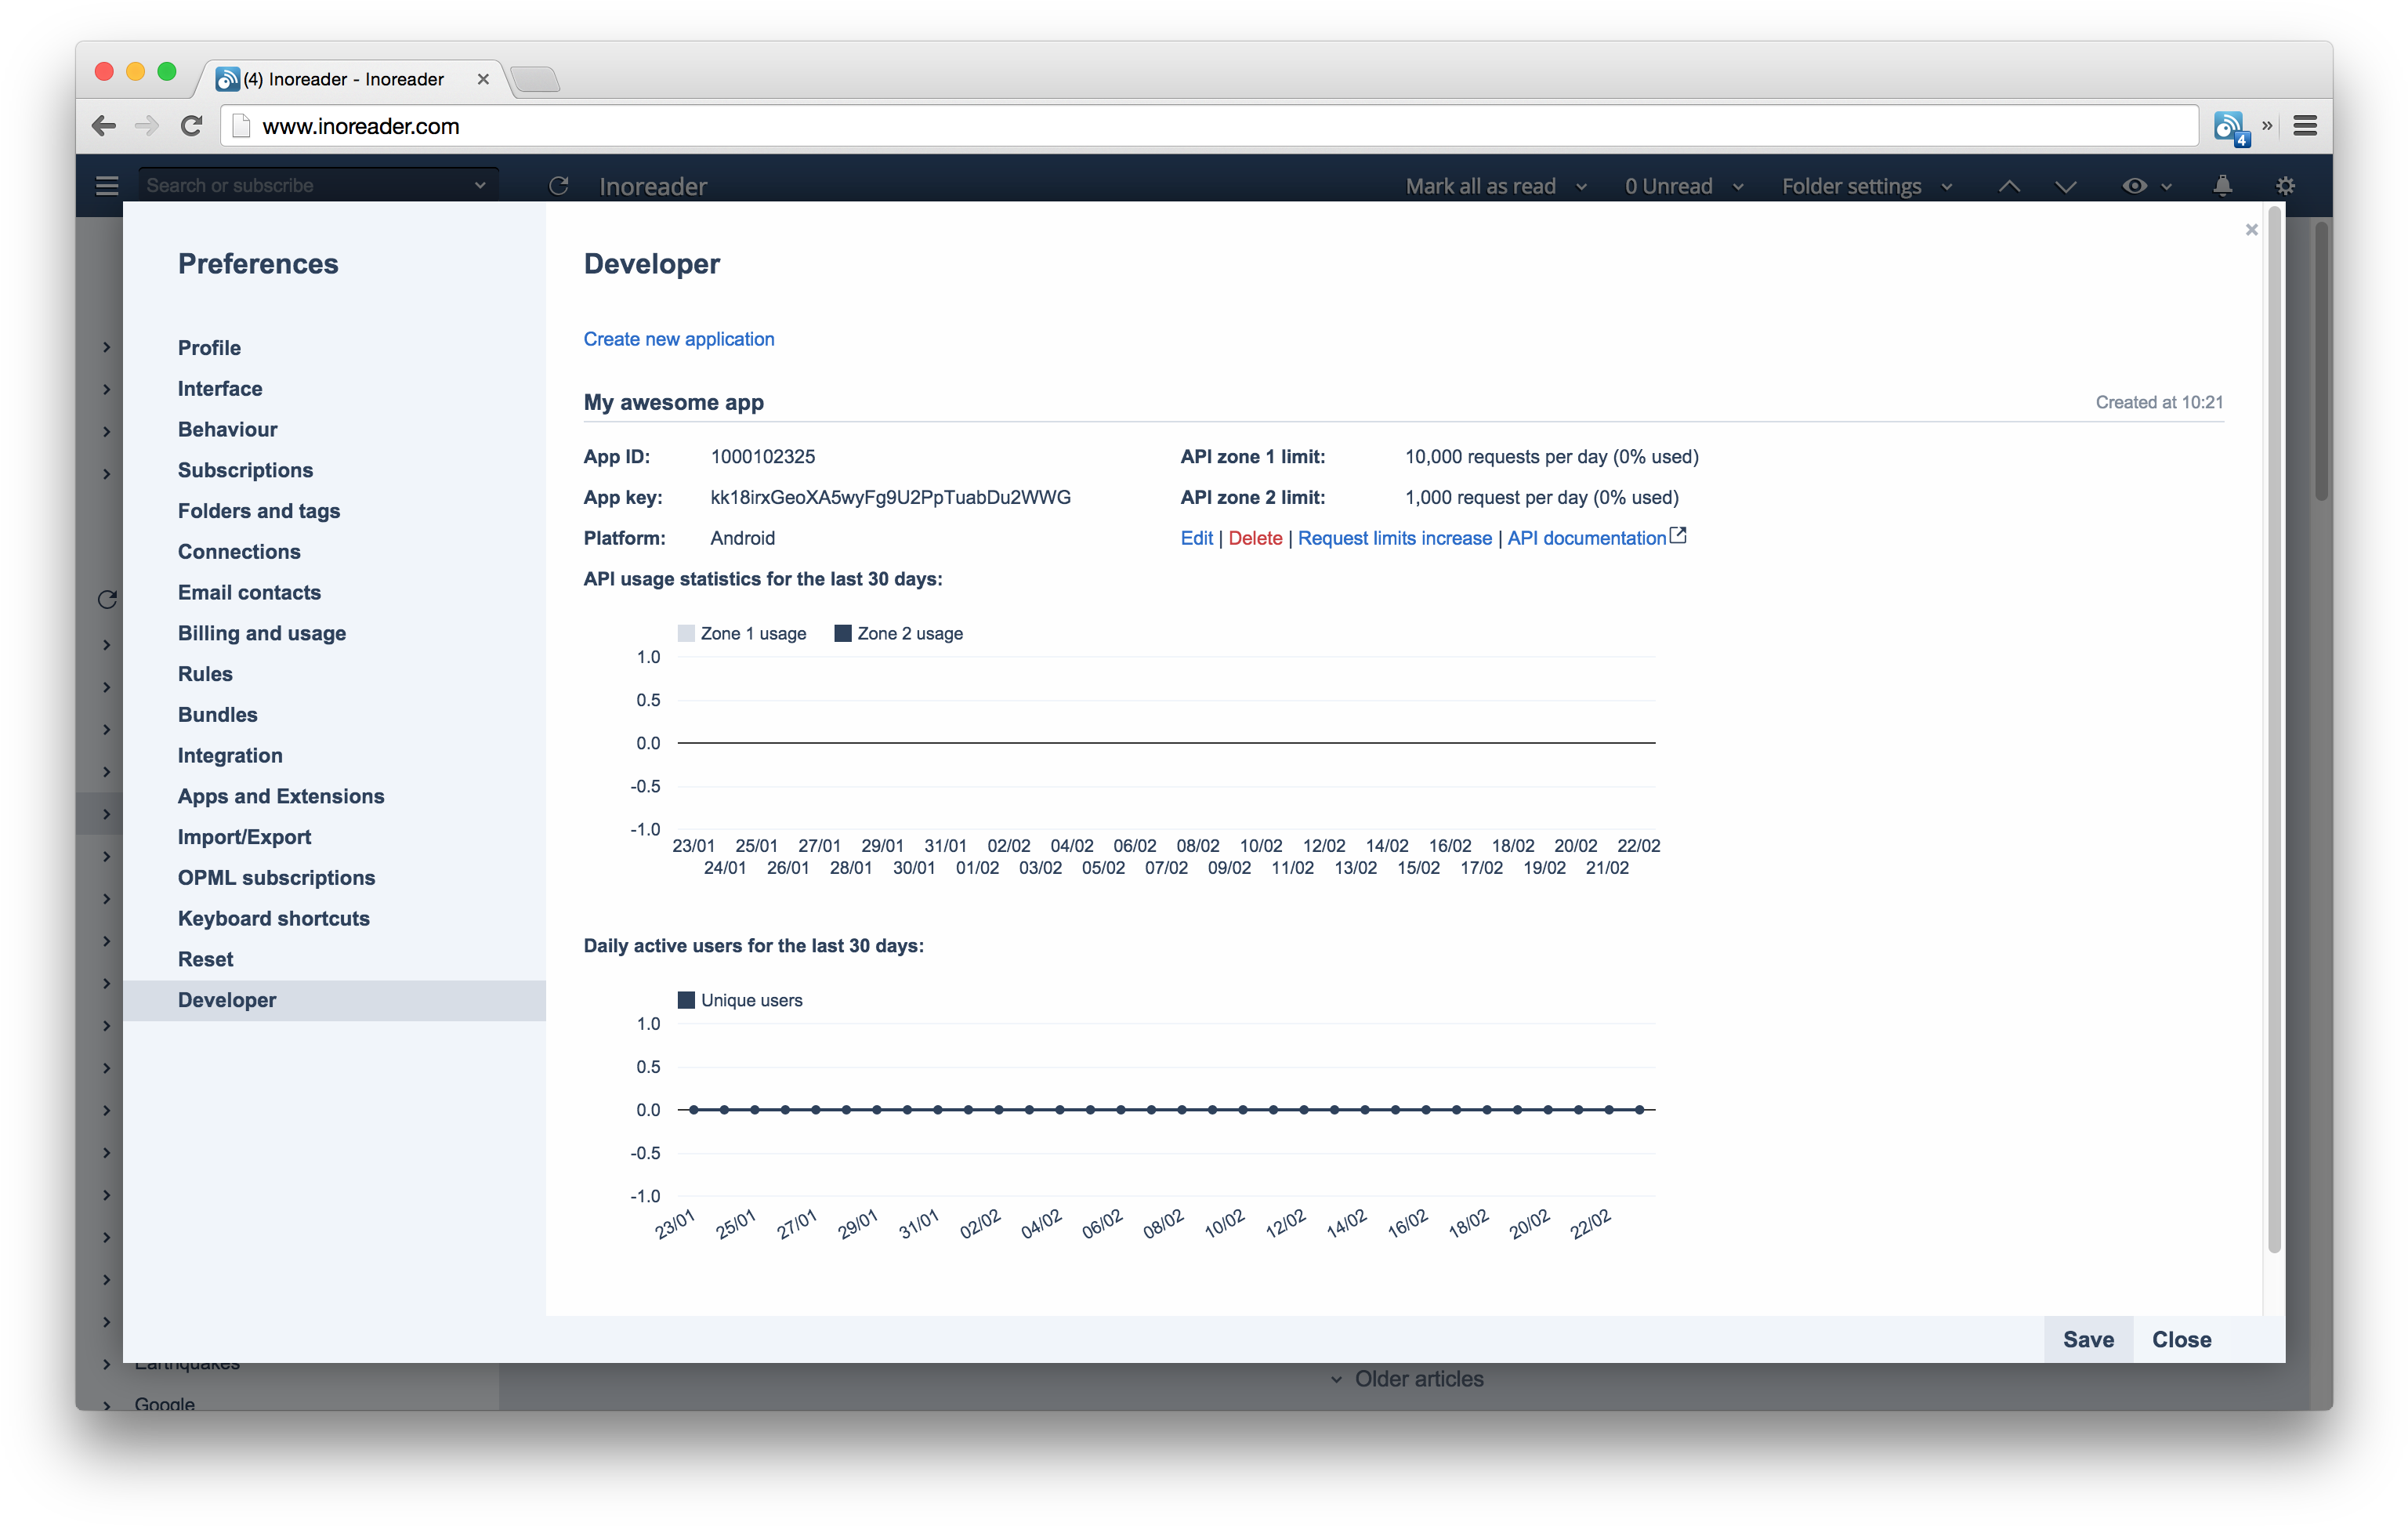Click the Create new application link
The height and width of the screenshot is (1526, 2408).
pos(679,339)
